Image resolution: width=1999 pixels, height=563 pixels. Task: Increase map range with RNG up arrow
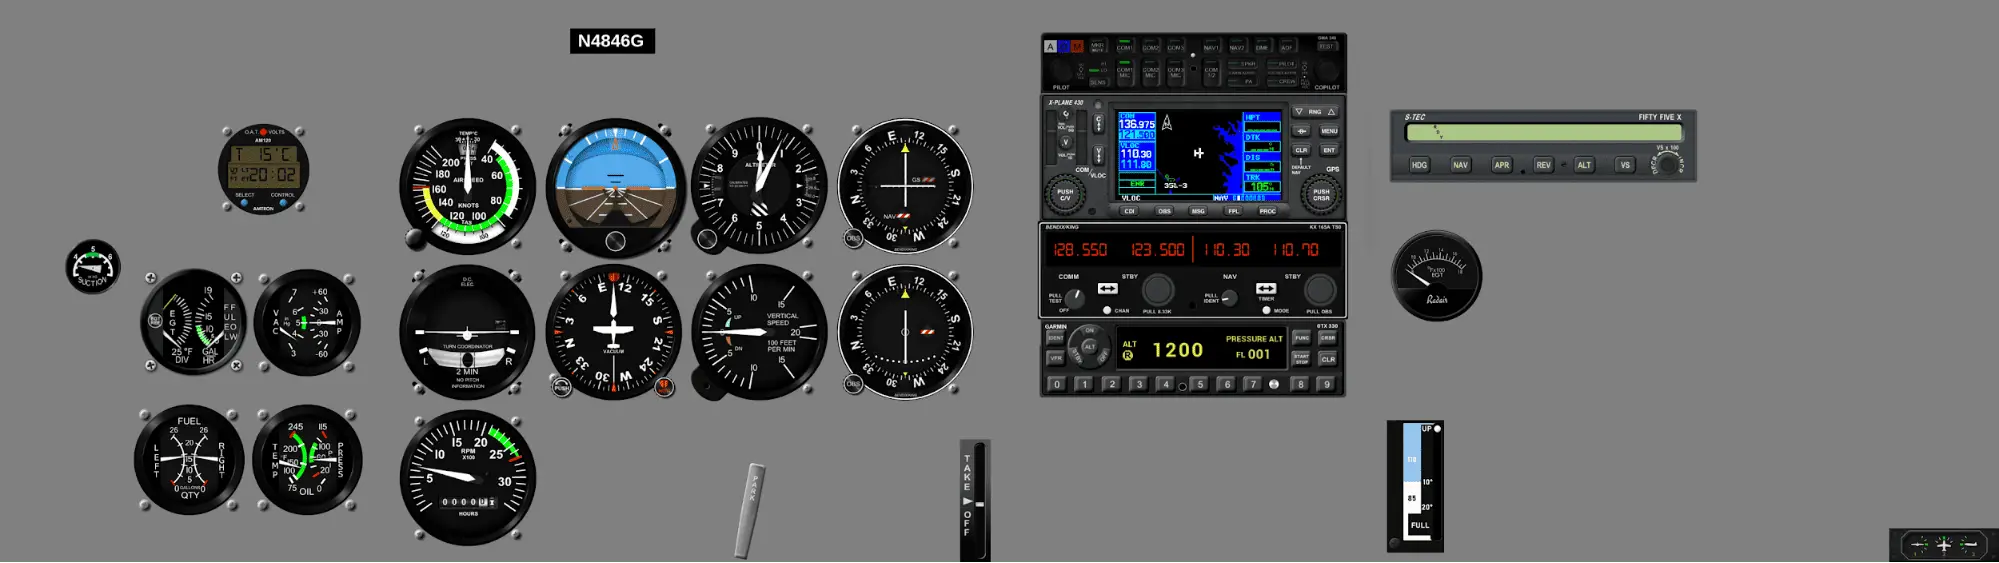(x=1331, y=111)
